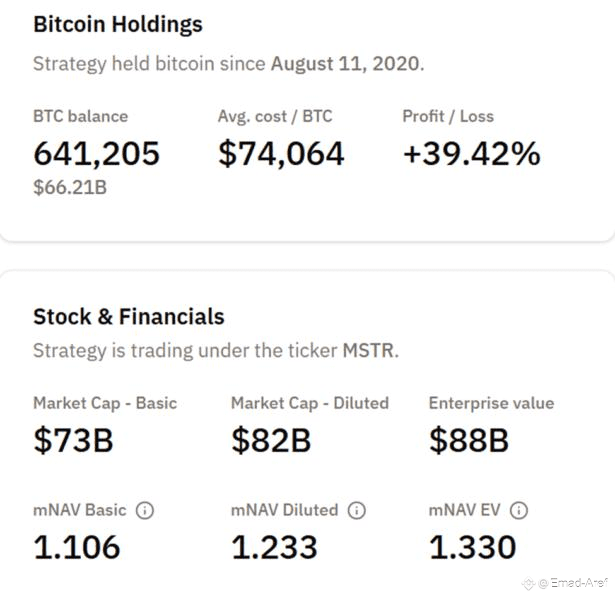Click the mNAV Basic info icon

(145, 510)
